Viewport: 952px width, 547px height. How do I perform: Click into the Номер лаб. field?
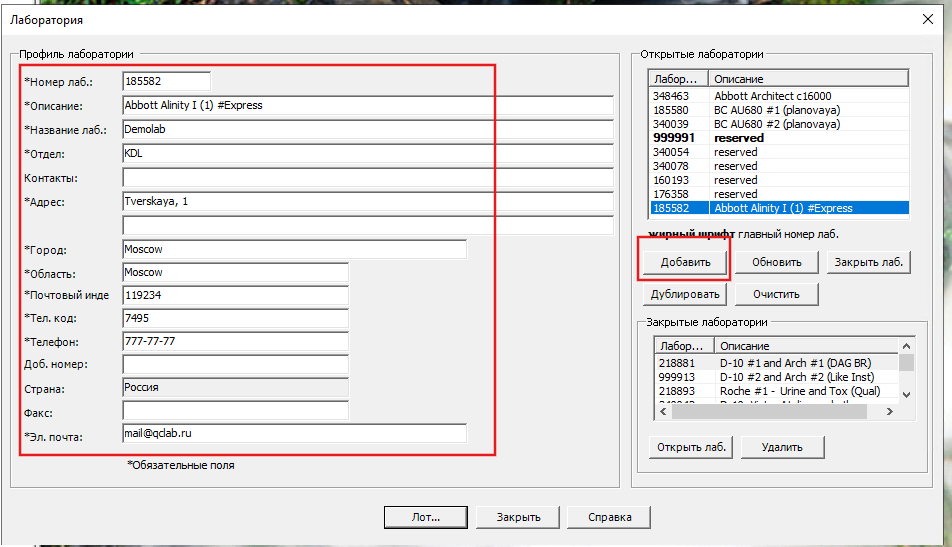click(166, 82)
